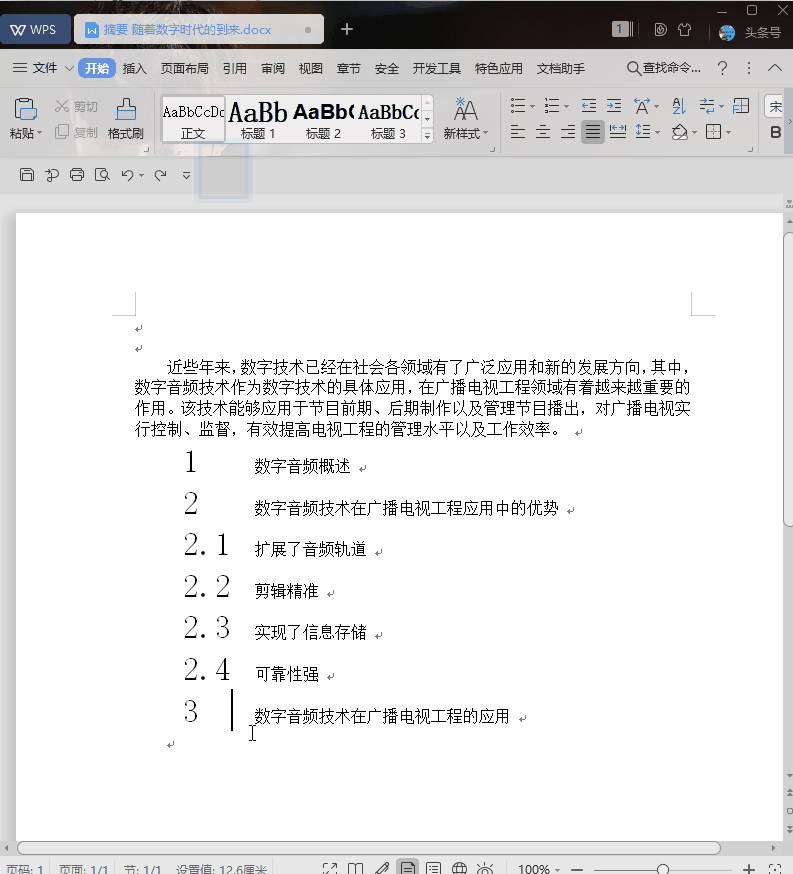The image size is (793, 874).
Task: Select the document tab 摘要 随着数字时代的到来.docx
Action: (199, 30)
